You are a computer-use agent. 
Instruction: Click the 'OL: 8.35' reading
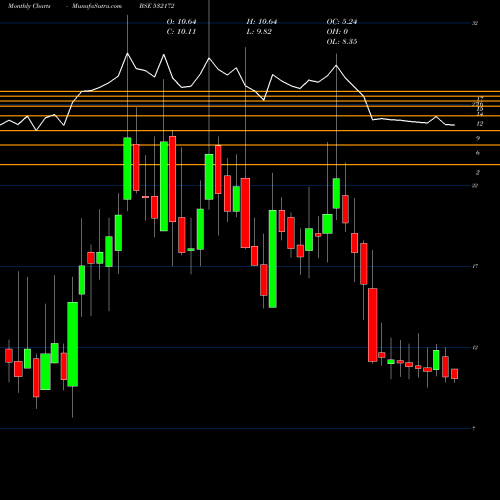pos(342,42)
